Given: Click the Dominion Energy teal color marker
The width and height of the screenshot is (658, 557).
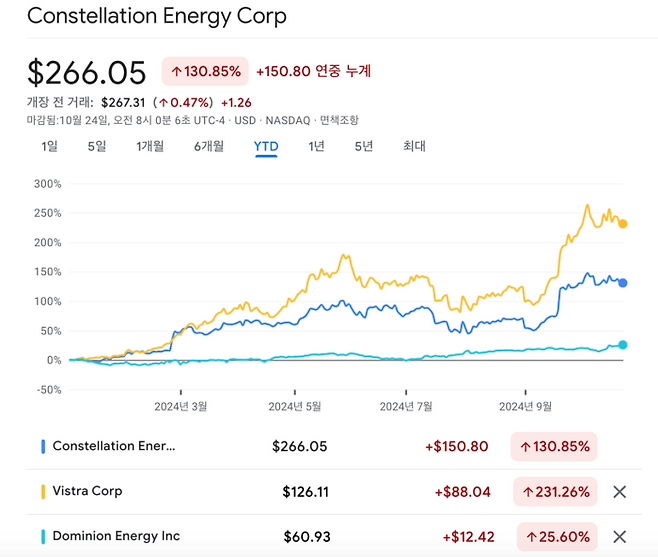Looking at the screenshot, I should [43, 536].
